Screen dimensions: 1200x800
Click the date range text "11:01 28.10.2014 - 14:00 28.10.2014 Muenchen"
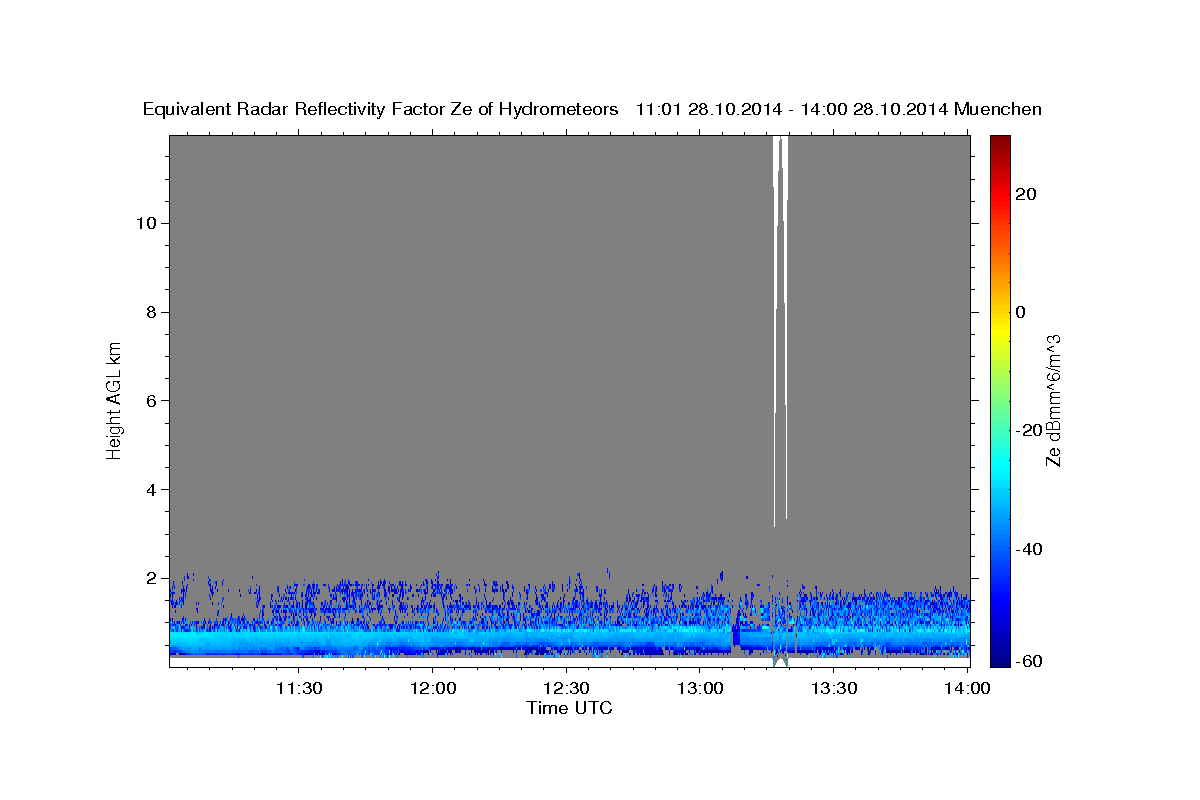coord(839,109)
